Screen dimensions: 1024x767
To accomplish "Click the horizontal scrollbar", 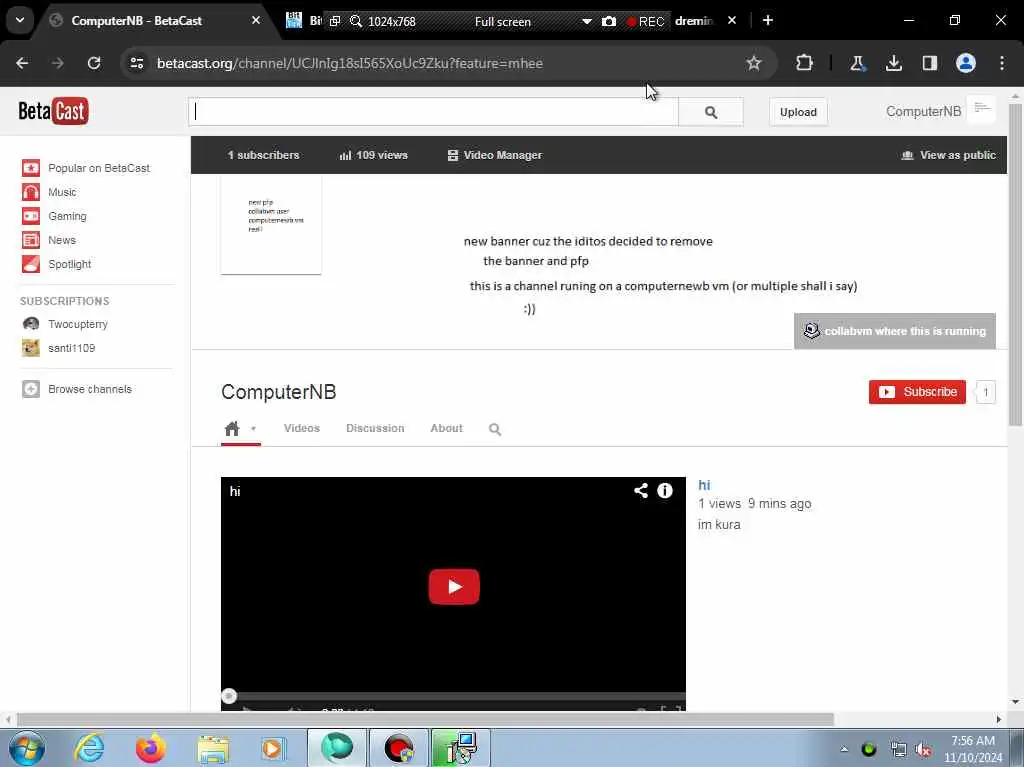I will 425,719.
